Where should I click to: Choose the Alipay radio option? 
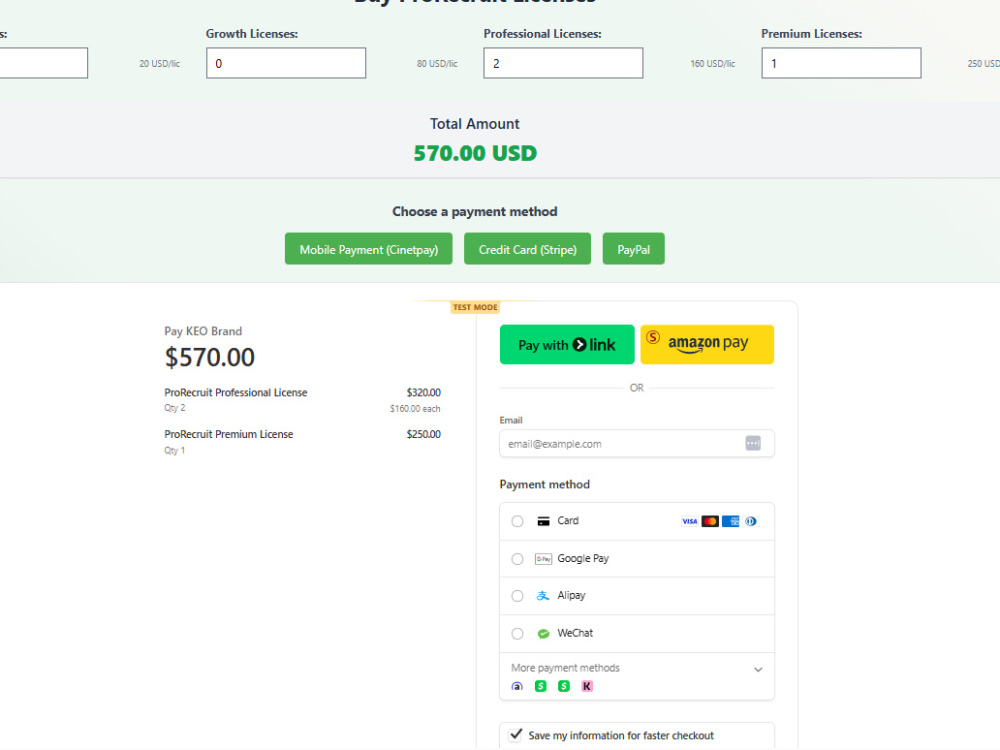pyautogui.click(x=517, y=596)
